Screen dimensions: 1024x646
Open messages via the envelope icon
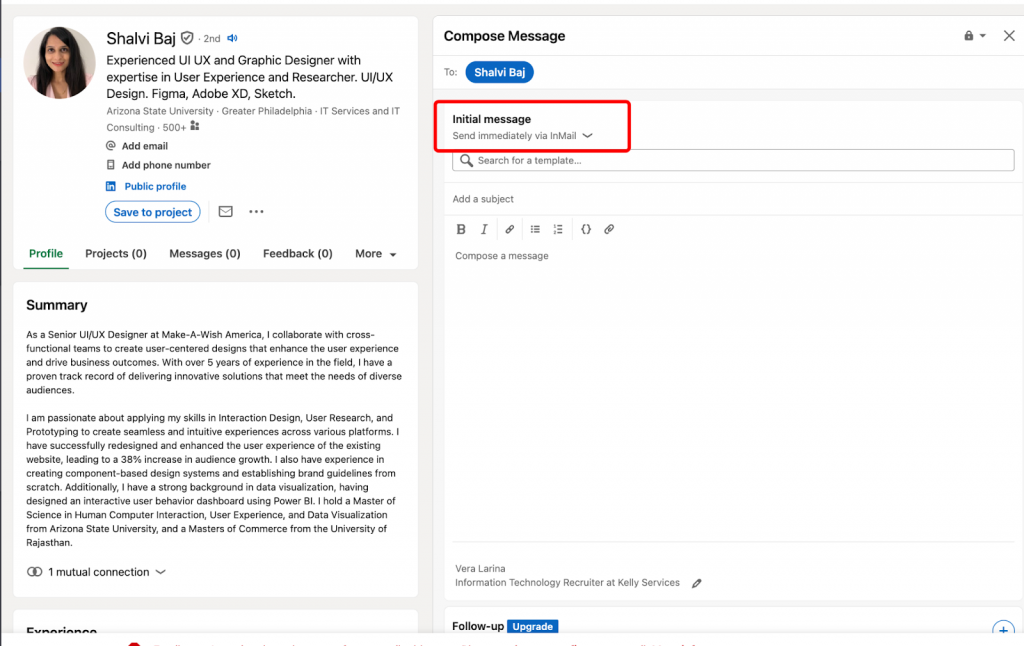(x=225, y=211)
